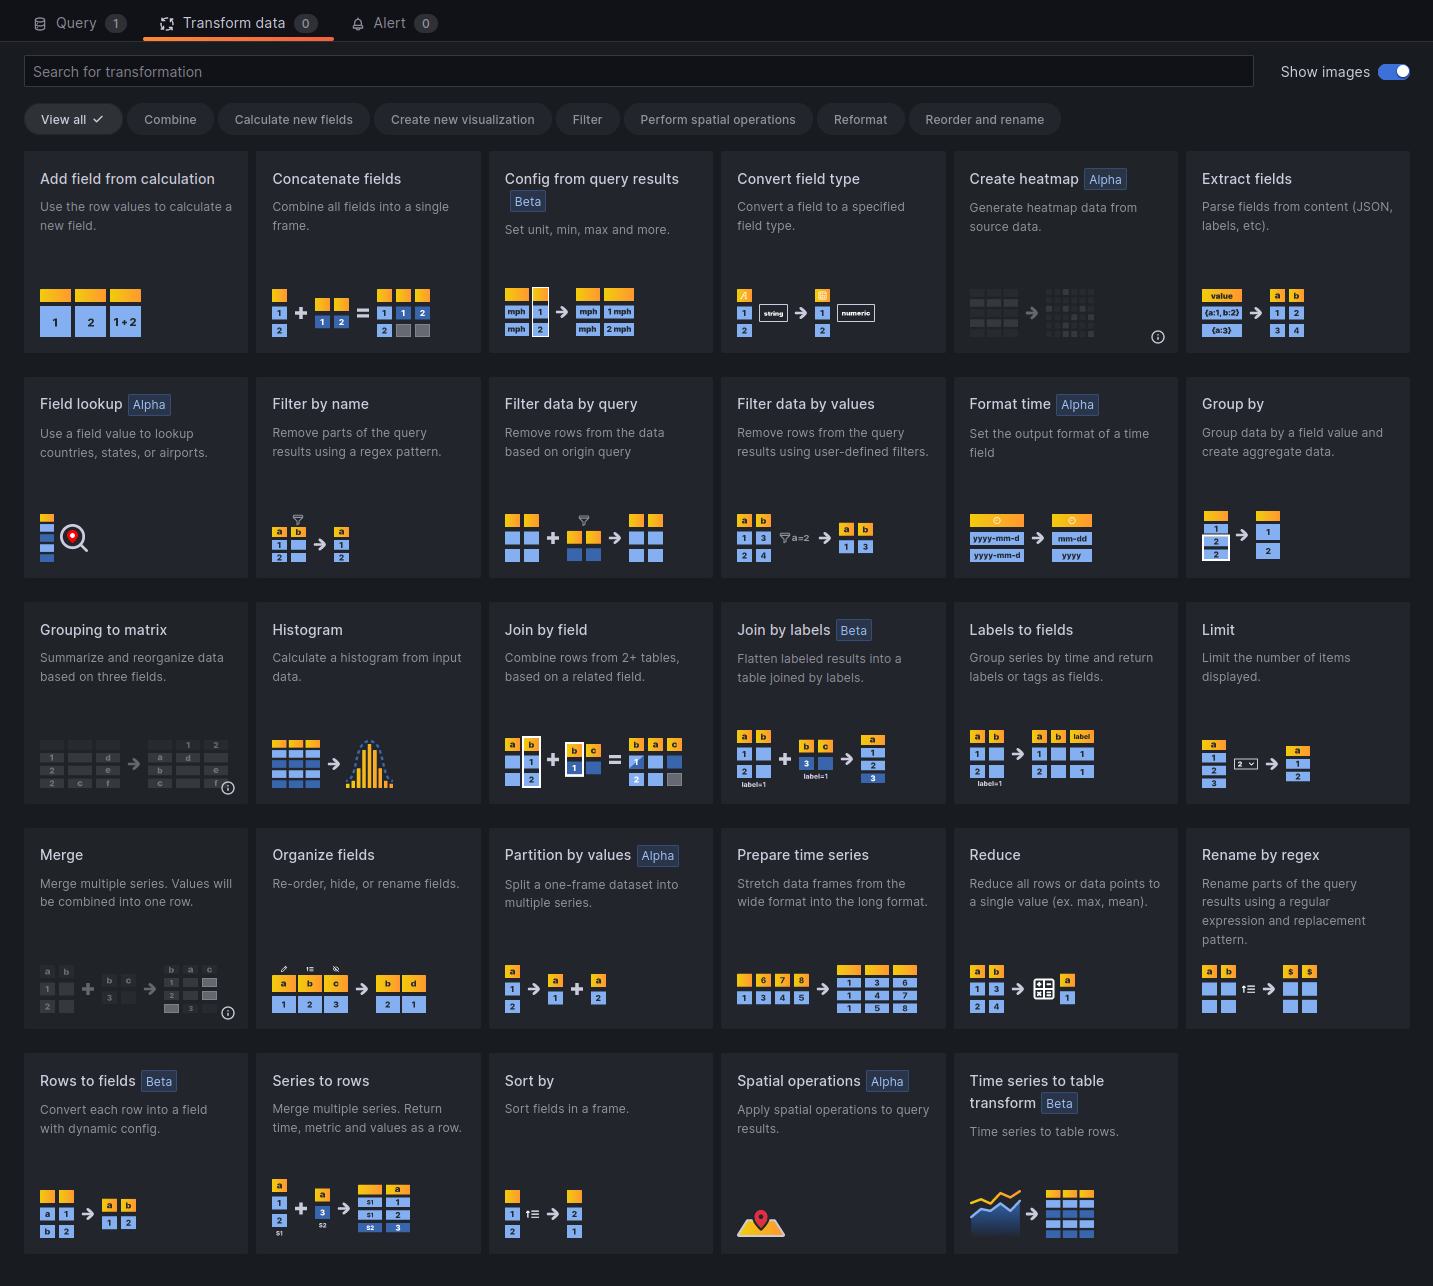
Task: Click the info icon on Grouping to matrix card
Action: tap(228, 788)
